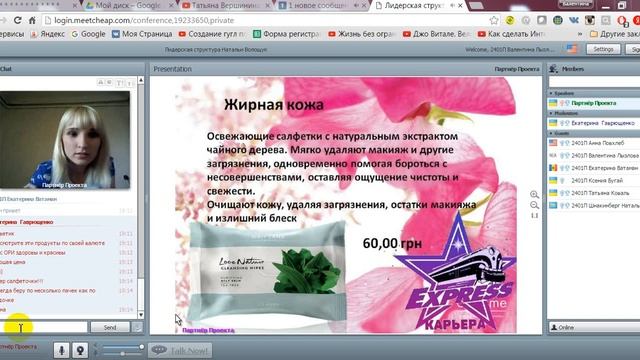The width and height of the screenshot is (640, 360).
Task: Click the Talk Now! button
Action: tap(180, 351)
